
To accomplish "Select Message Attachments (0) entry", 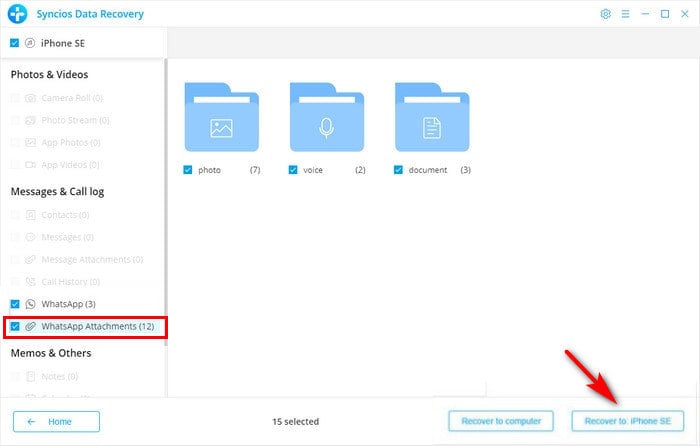I will (x=92, y=259).
